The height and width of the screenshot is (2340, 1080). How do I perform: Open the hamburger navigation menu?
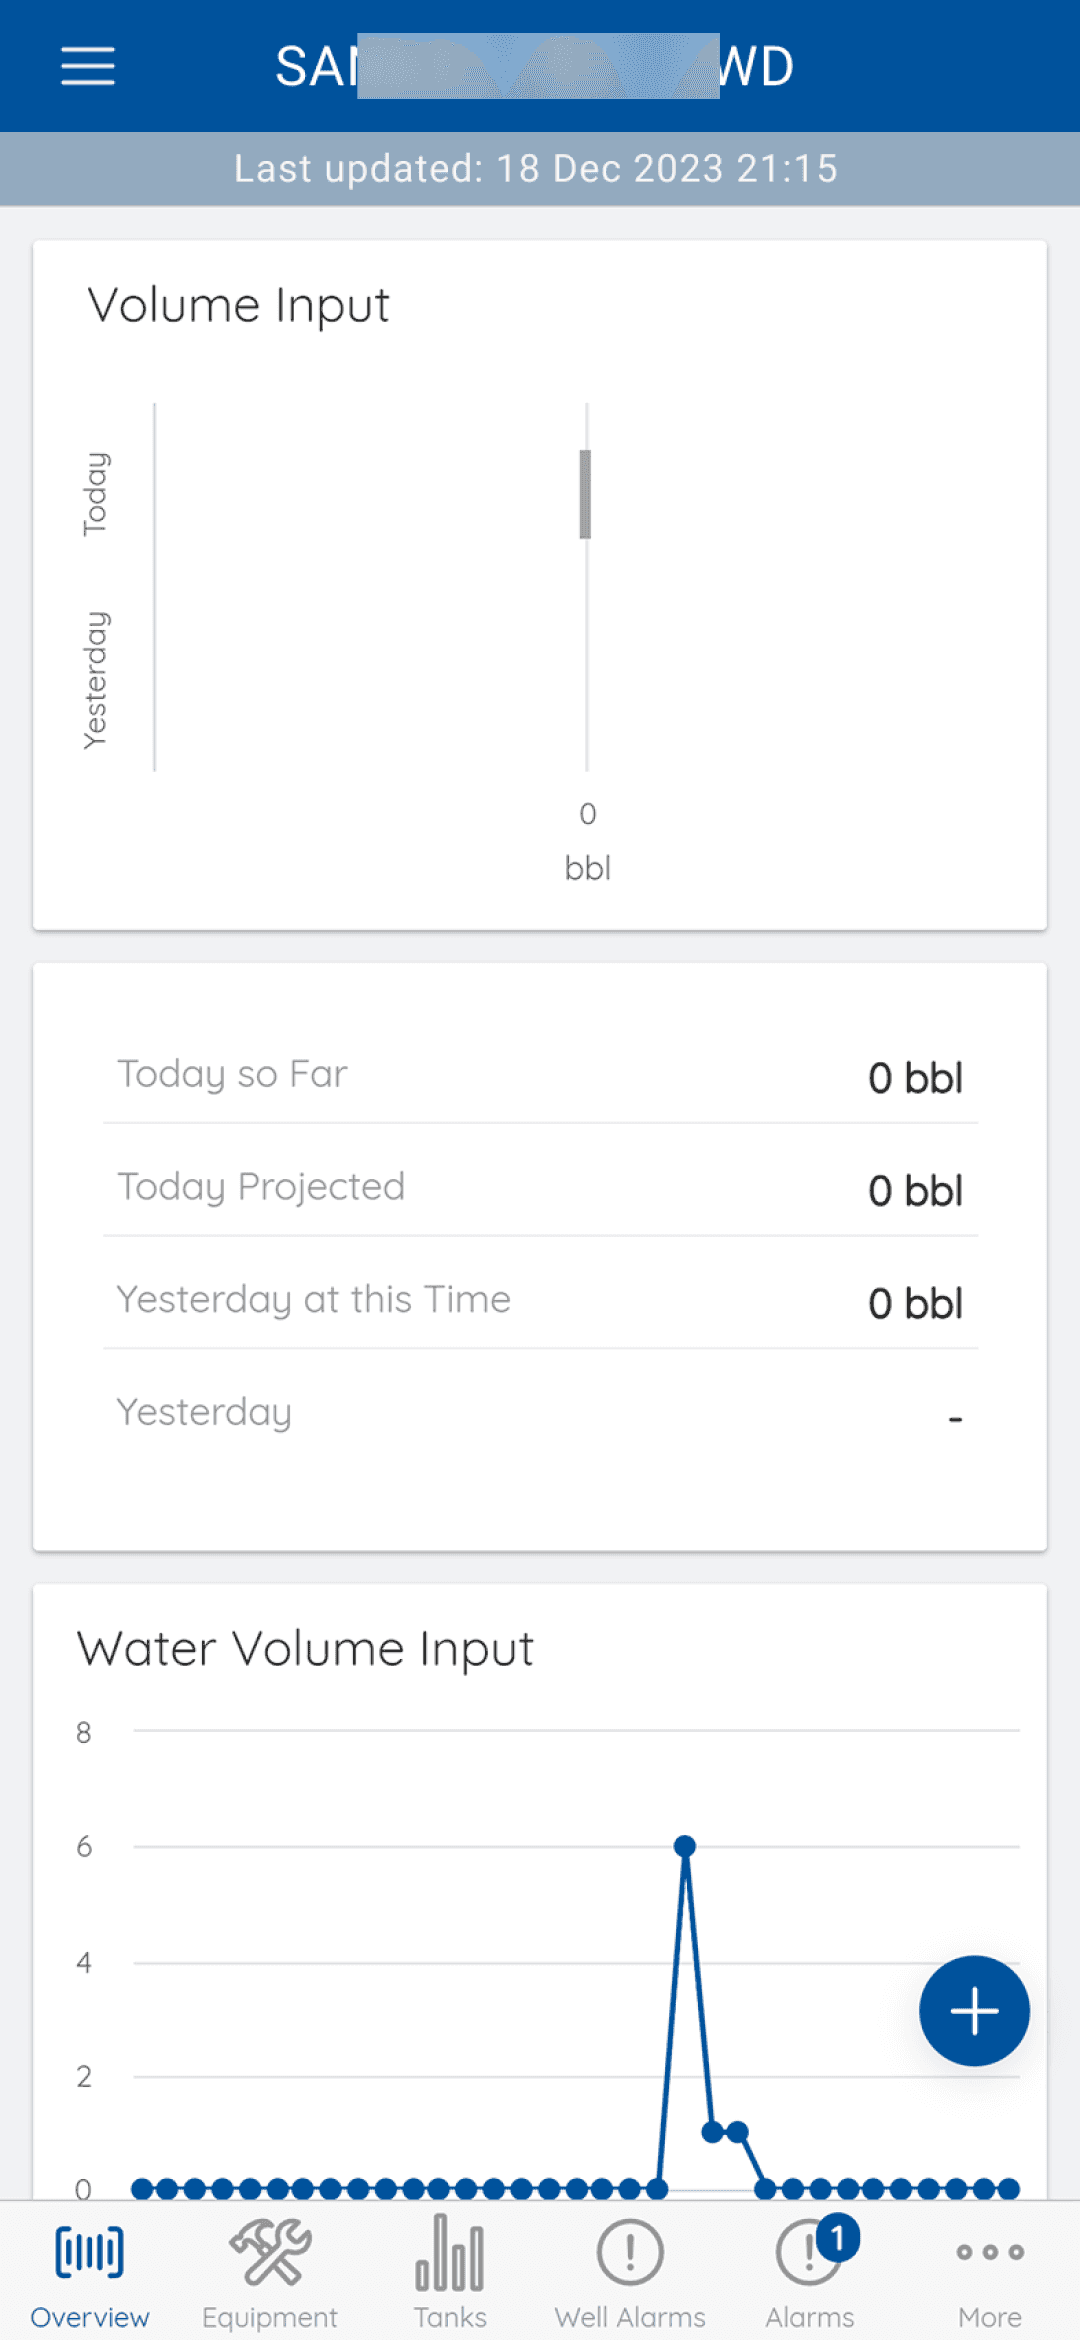[88, 66]
